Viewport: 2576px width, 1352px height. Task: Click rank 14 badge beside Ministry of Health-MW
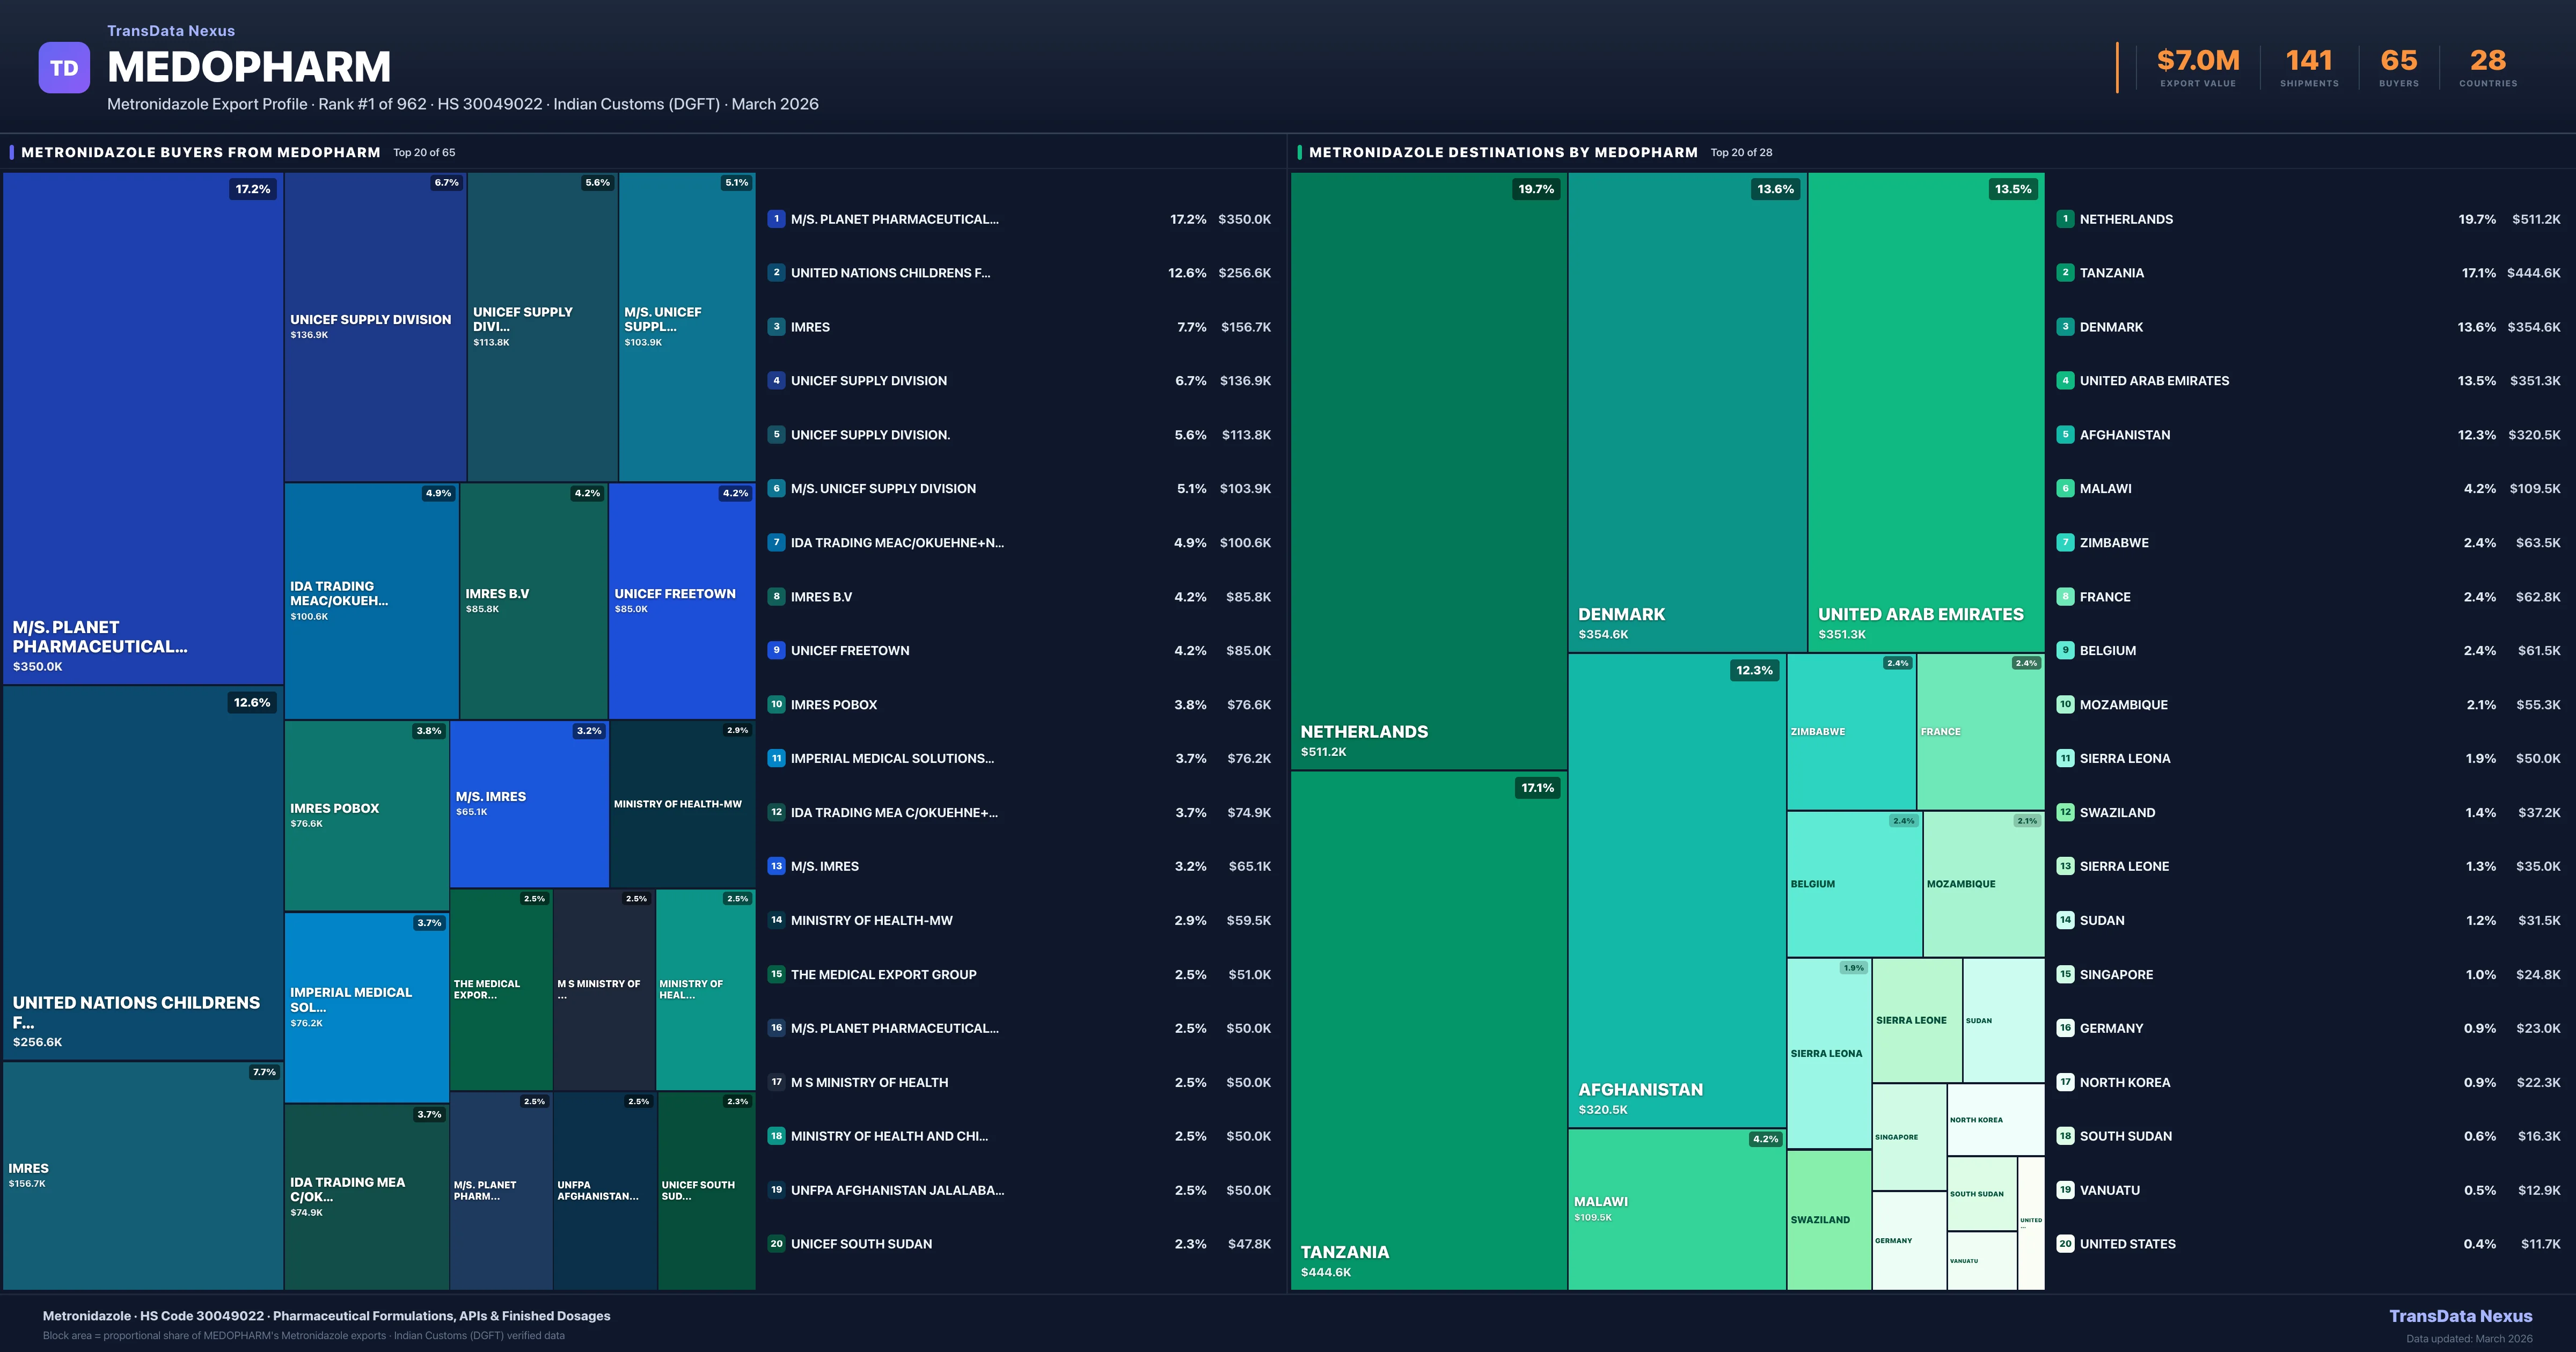tap(776, 920)
